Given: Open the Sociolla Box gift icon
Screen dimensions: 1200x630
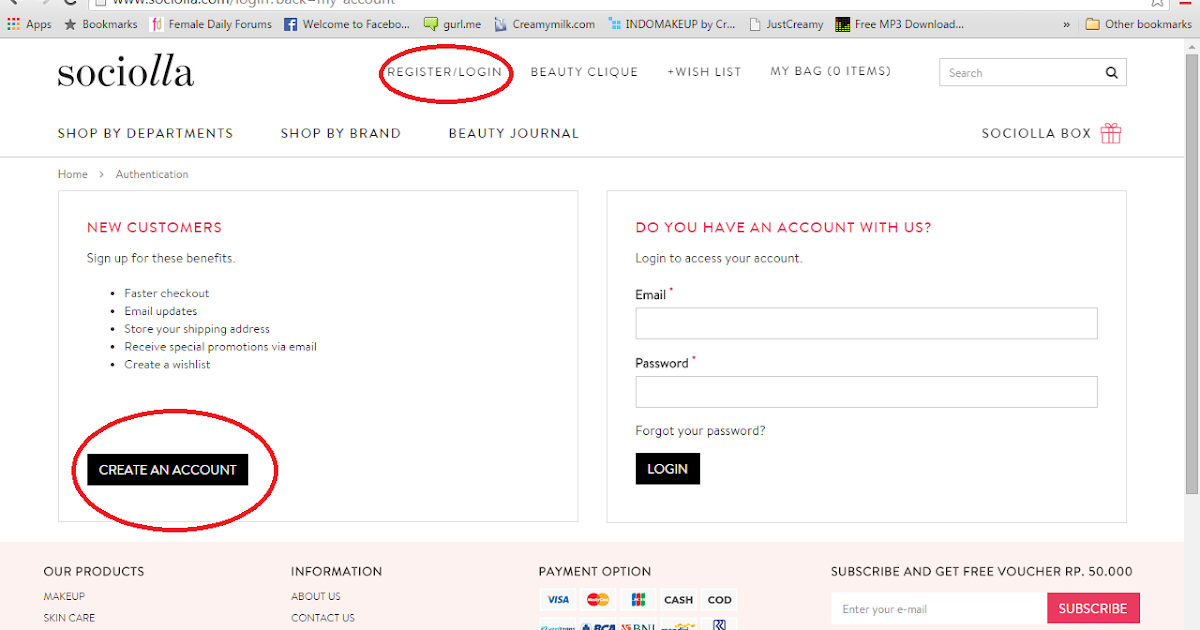Looking at the screenshot, I should tap(1111, 133).
